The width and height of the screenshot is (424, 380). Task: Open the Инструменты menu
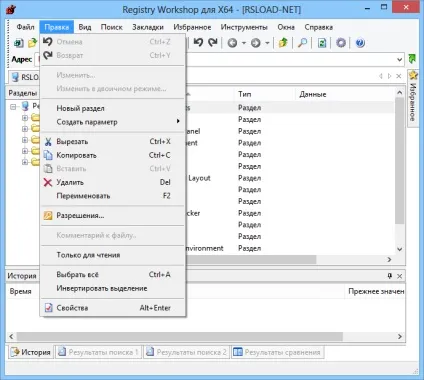[x=244, y=27]
